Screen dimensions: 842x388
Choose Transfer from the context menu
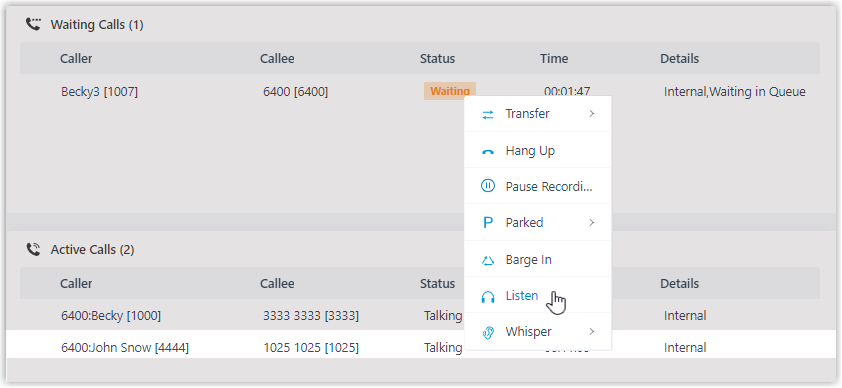click(538, 114)
